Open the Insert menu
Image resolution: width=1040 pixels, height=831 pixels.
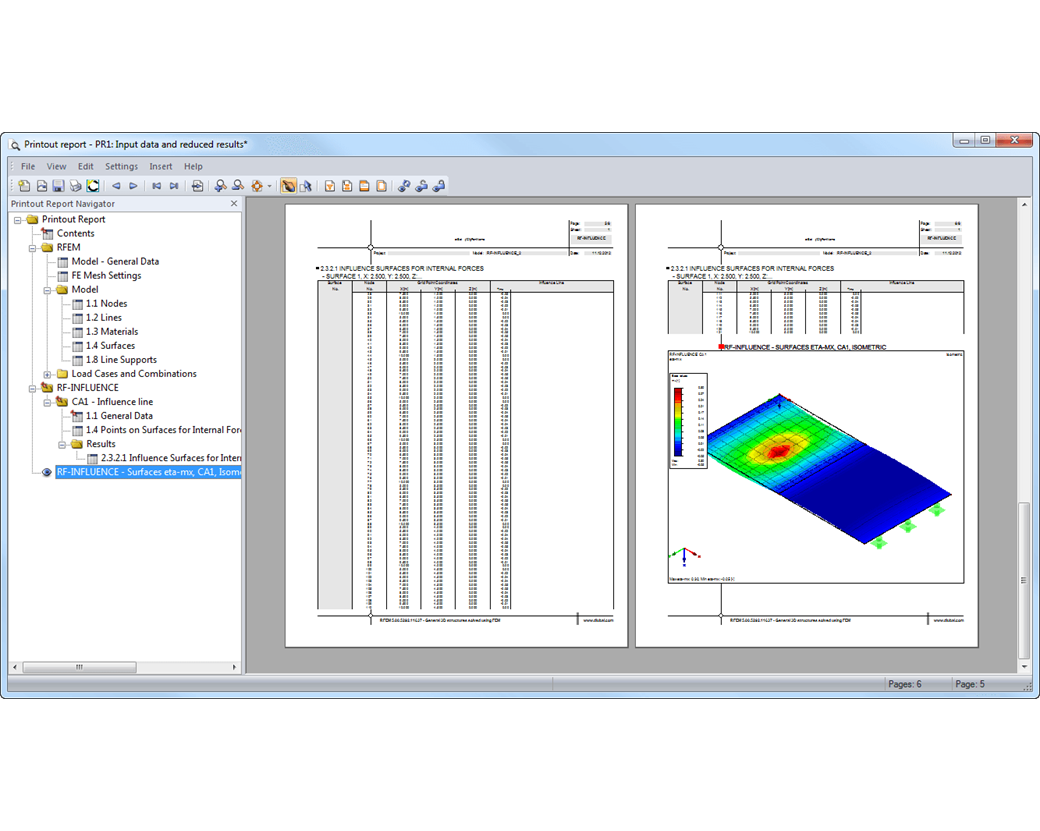click(161, 166)
